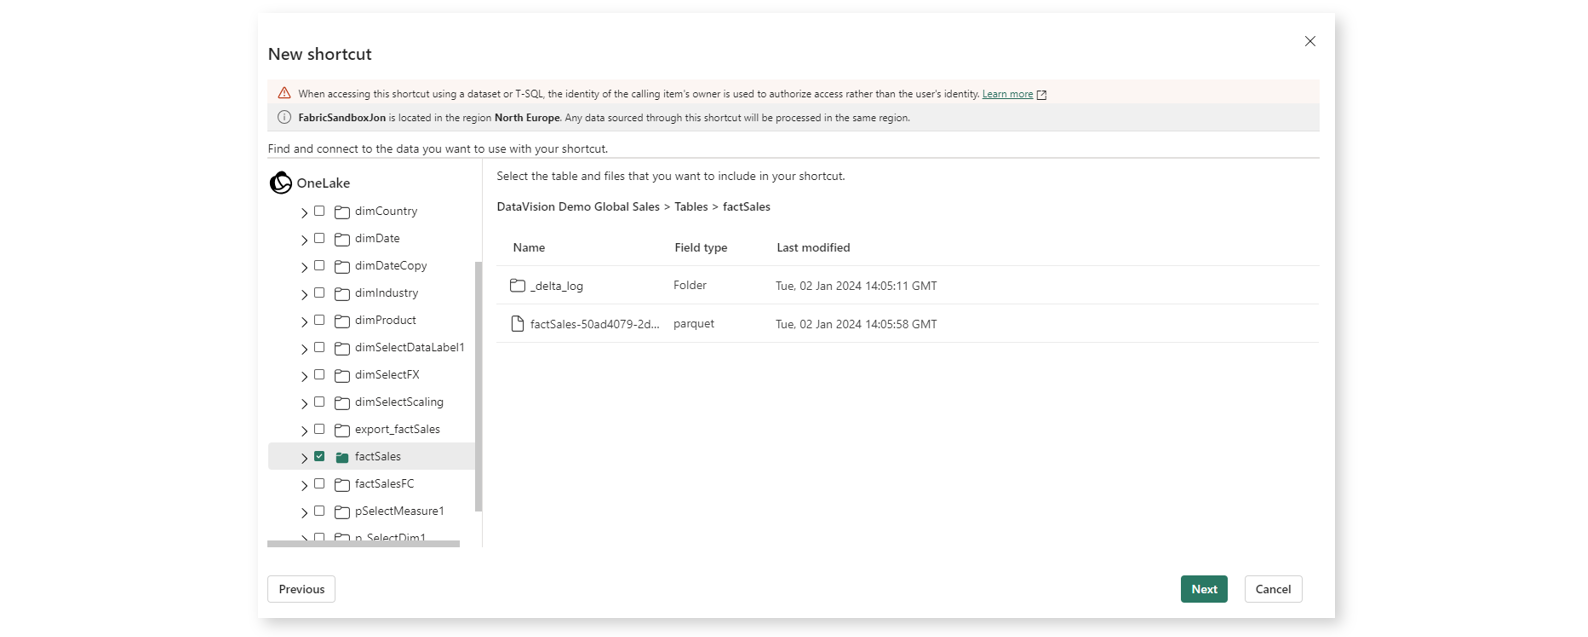Check the export_factSales checkbox
1588x637 pixels.
point(319,429)
